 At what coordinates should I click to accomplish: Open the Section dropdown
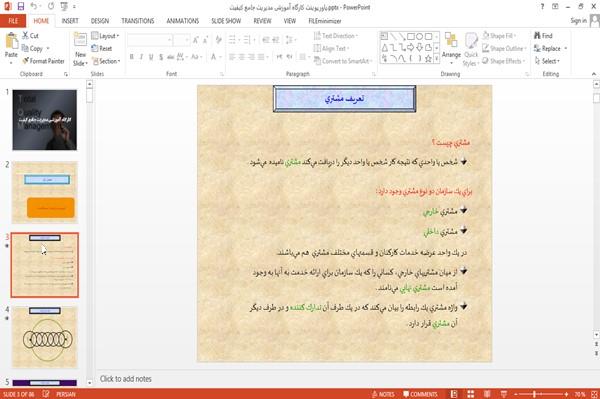(x=106, y=61)
